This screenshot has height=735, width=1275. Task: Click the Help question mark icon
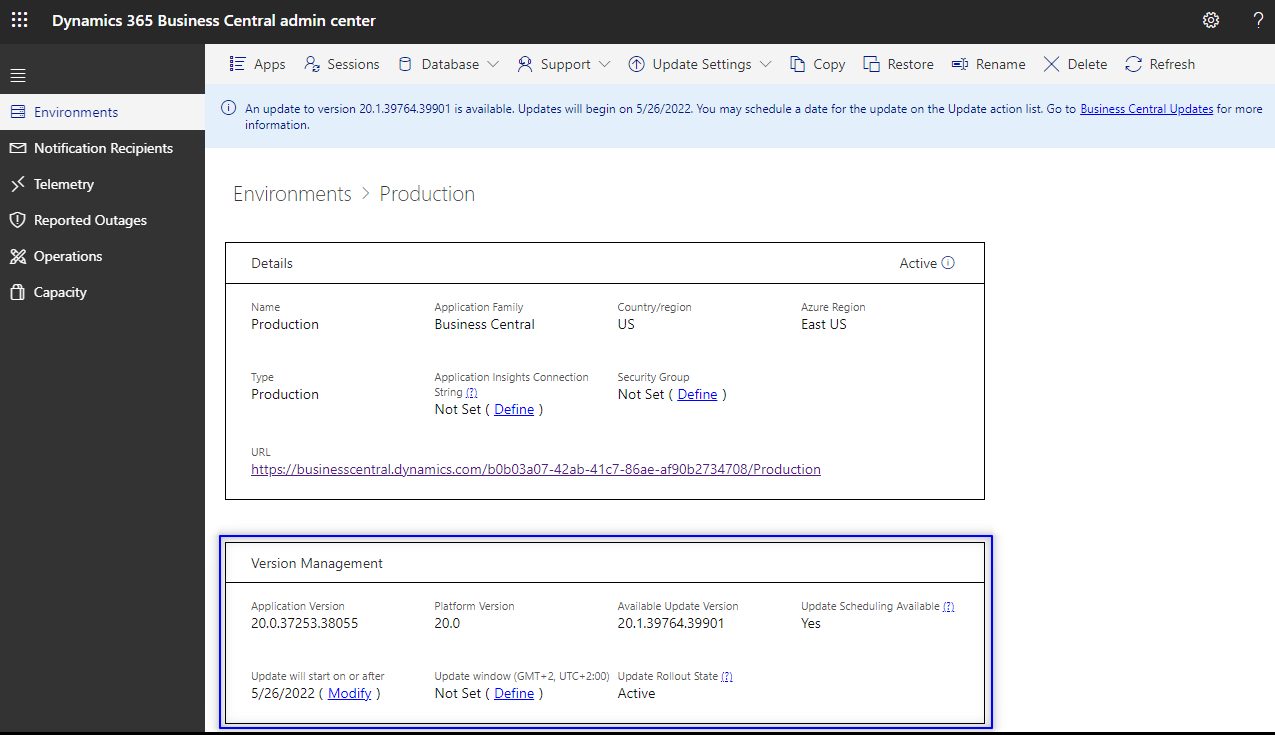click(x=1257, y=20)
